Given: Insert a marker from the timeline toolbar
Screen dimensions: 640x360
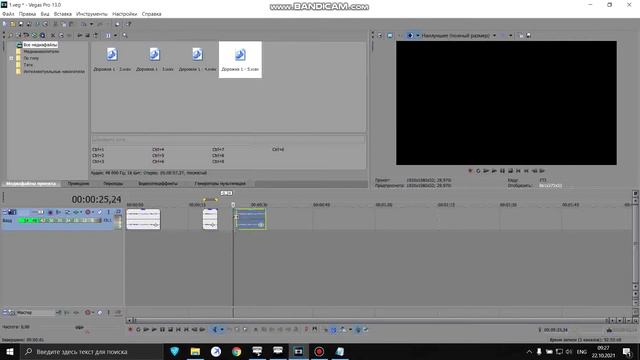Looking at the screenshot, I should (306, 329).
